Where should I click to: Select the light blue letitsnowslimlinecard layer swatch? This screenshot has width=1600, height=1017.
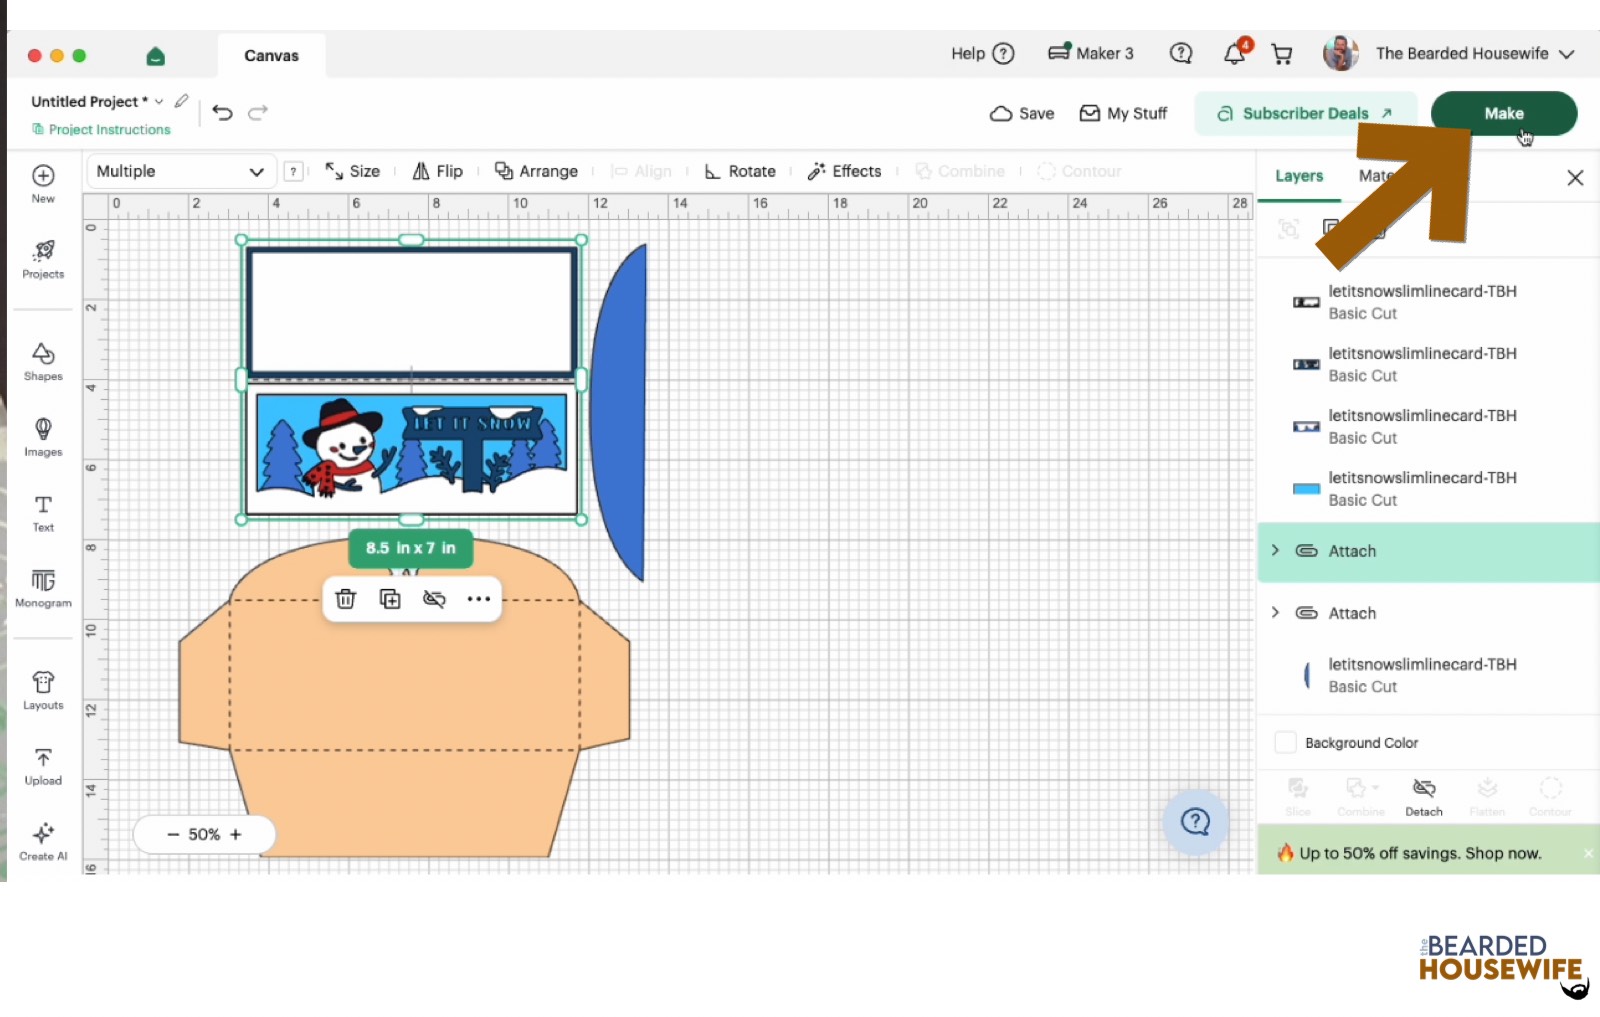point(1306,489)
